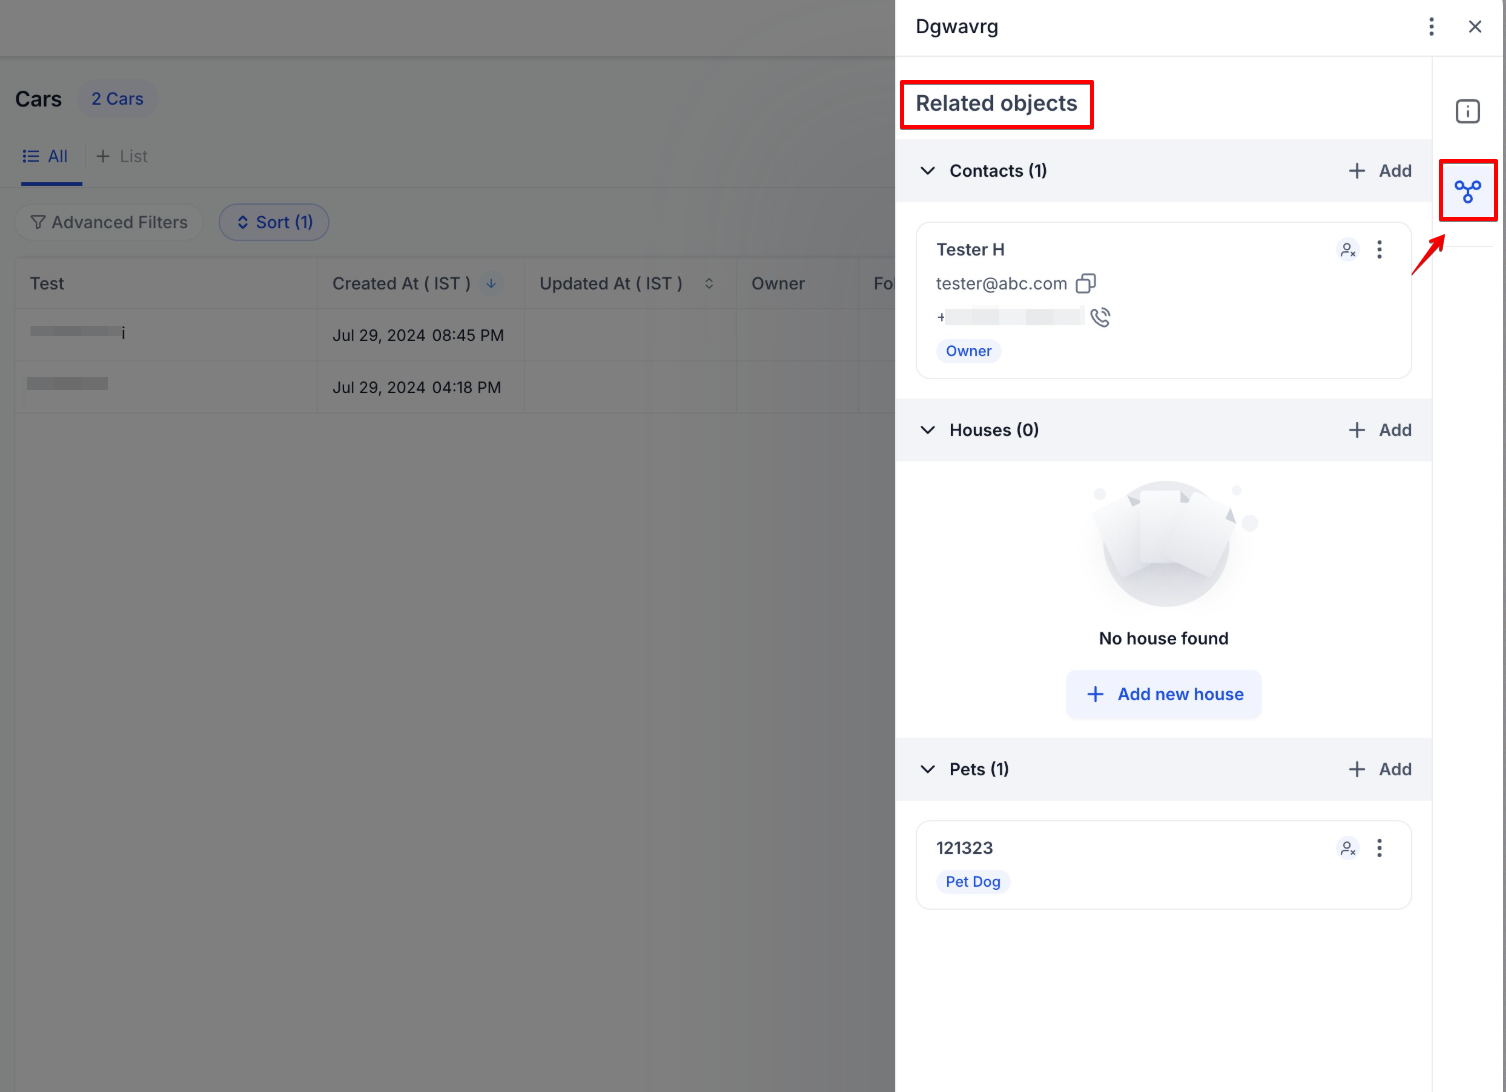Open more options for Tester H contact

(1379, 250)
